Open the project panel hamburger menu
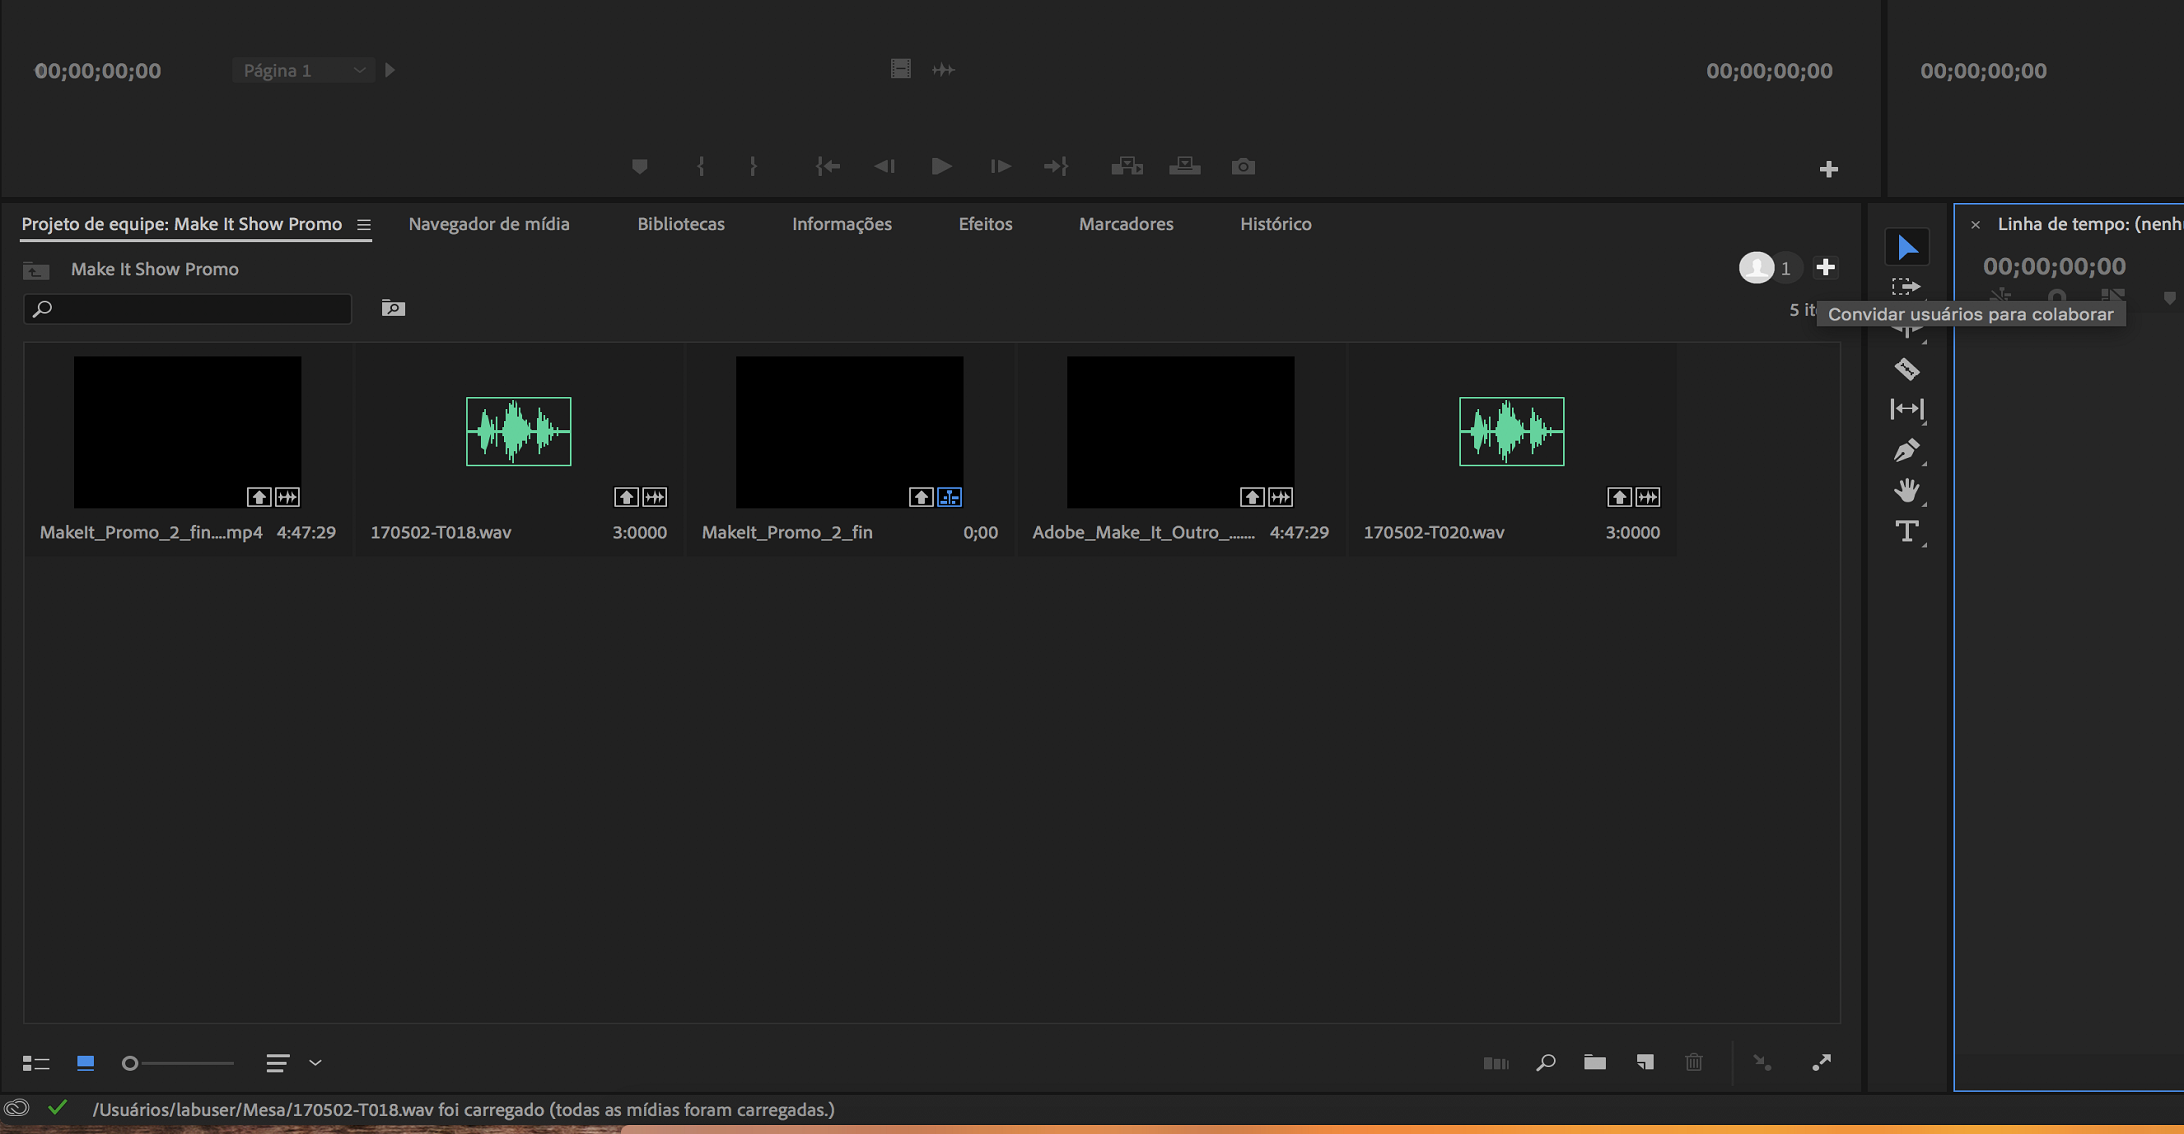2184x1134 pixels. [x=364, y=225]
